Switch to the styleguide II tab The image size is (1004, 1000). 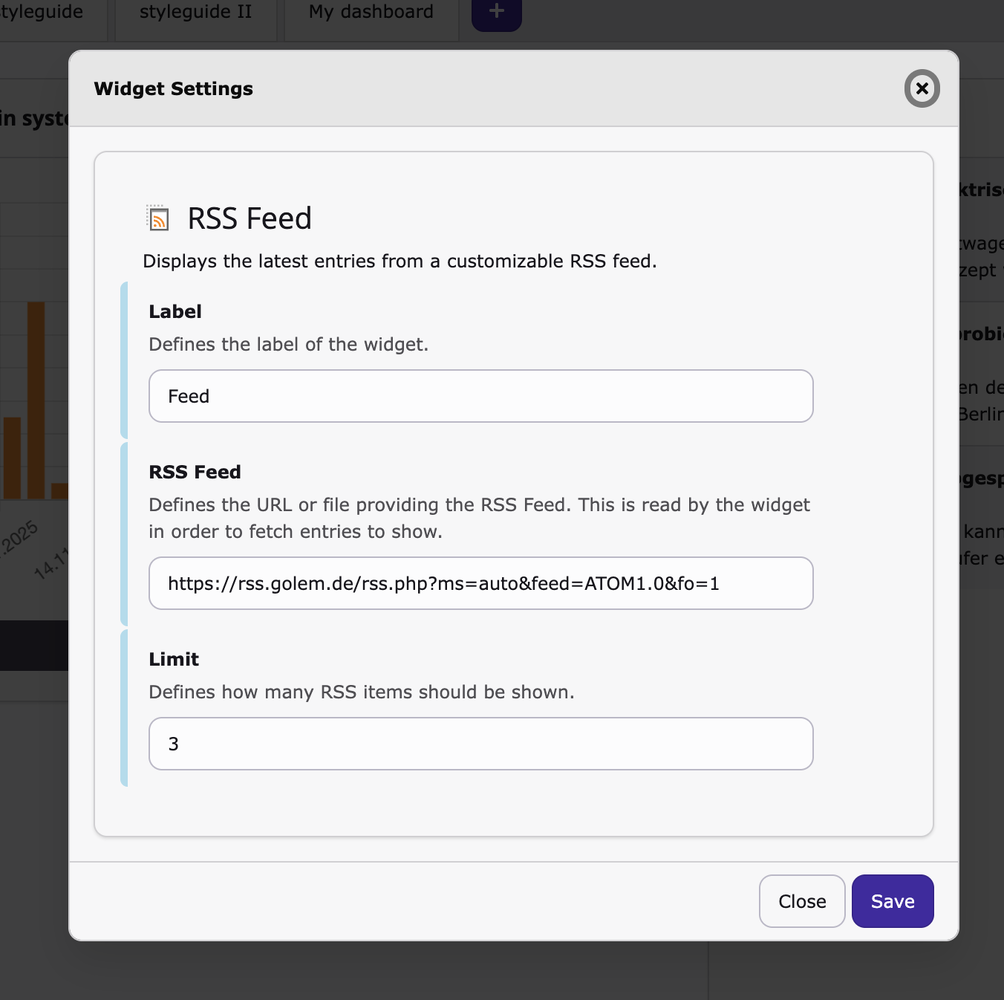pos(196,13)
